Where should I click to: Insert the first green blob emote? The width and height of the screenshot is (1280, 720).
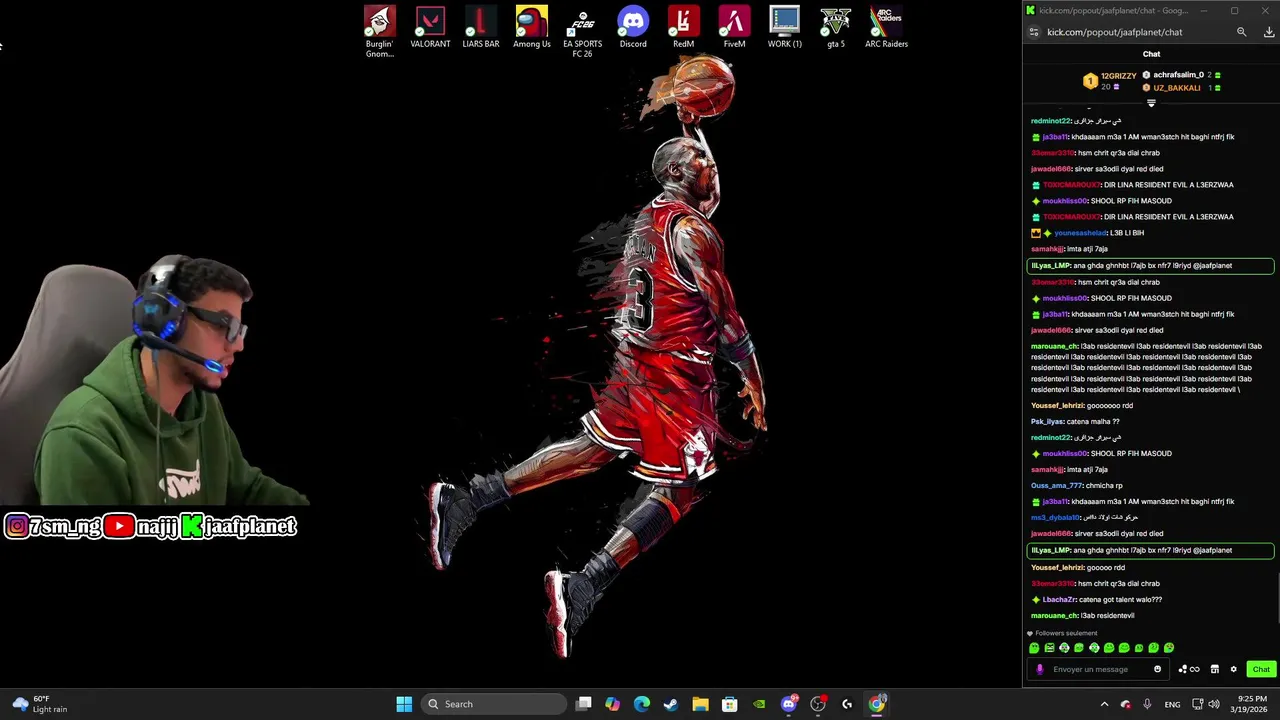pos(1034,648)
